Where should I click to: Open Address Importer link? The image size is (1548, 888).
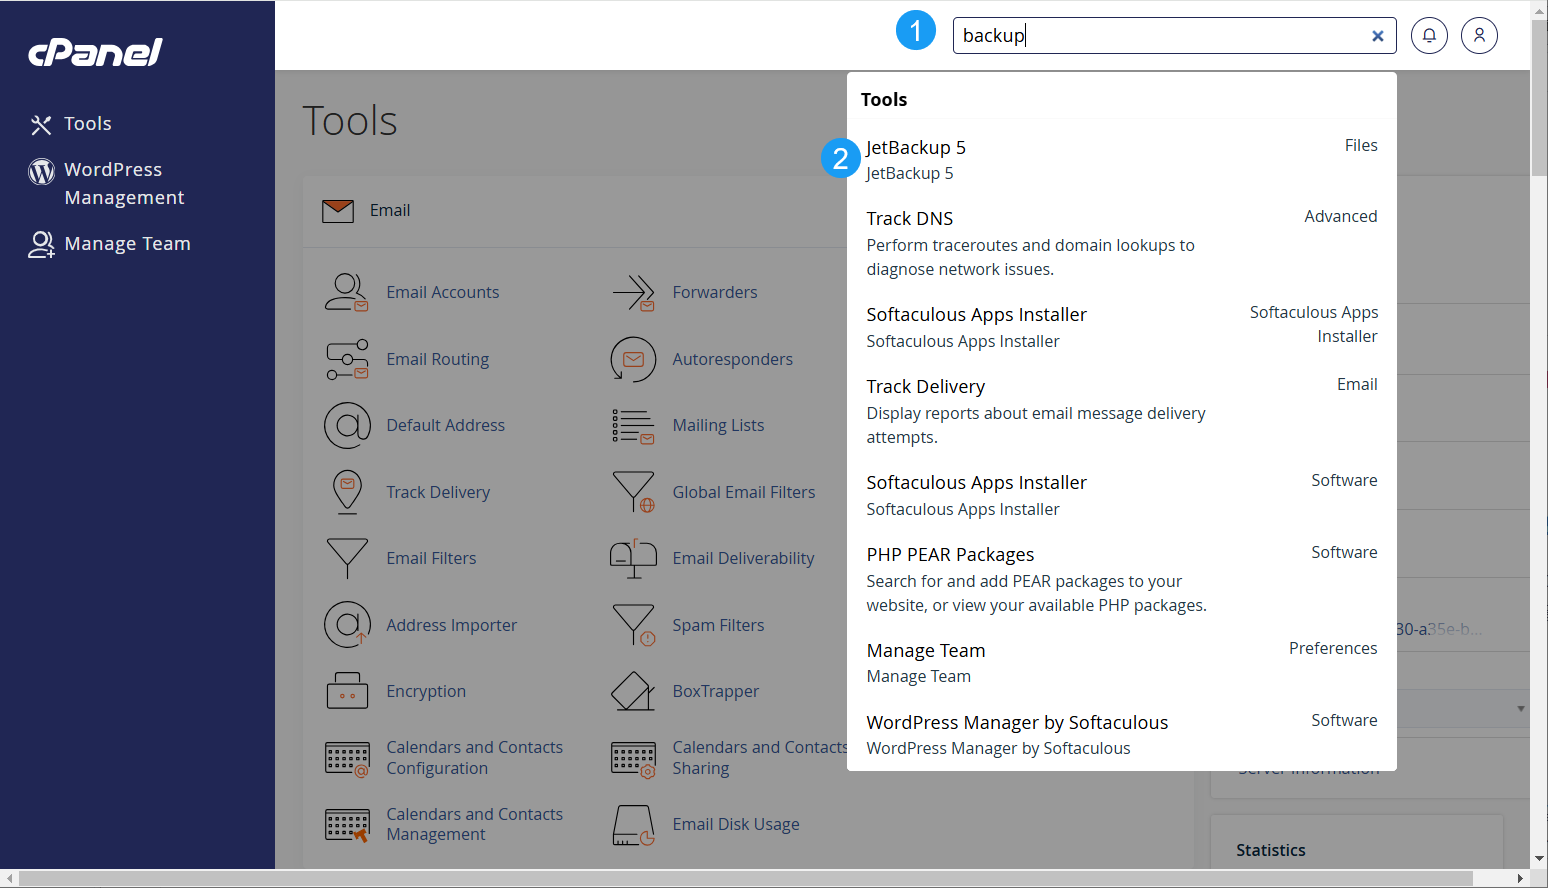[x=452, y=625]
